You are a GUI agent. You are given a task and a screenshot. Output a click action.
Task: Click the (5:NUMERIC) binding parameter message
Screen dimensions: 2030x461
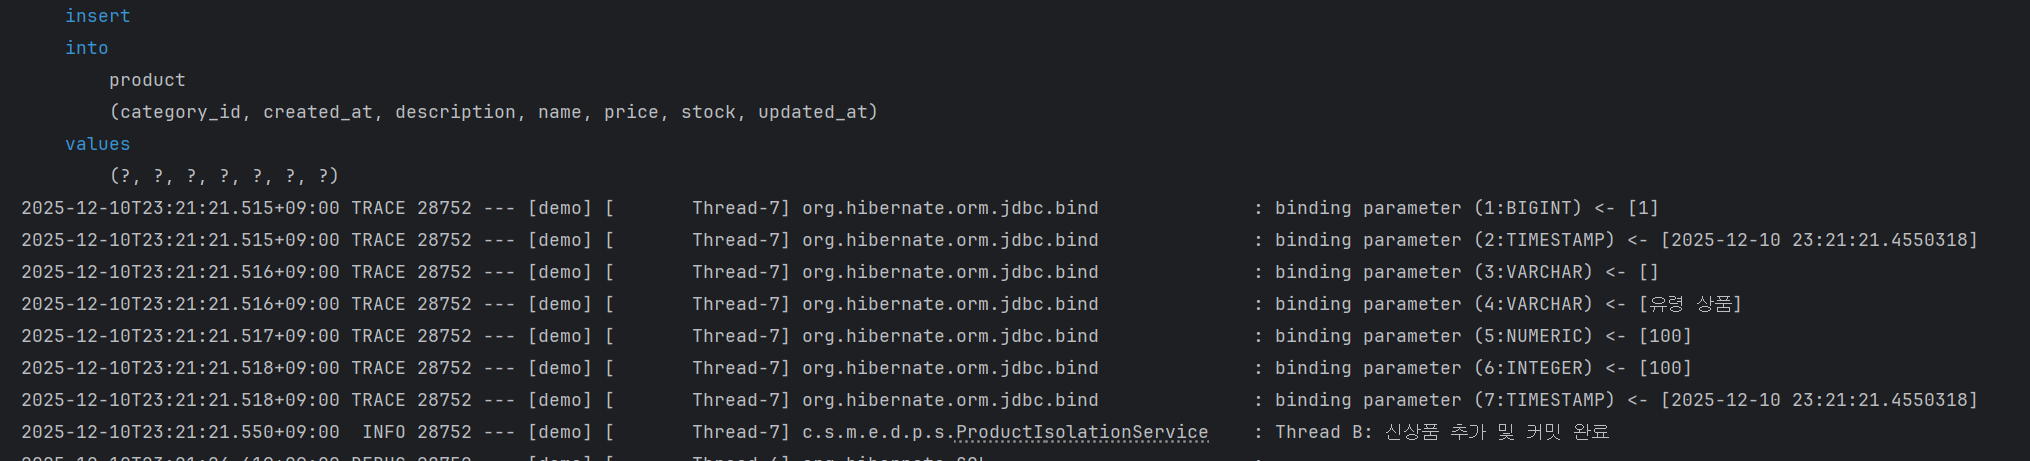click(1483, 336)
